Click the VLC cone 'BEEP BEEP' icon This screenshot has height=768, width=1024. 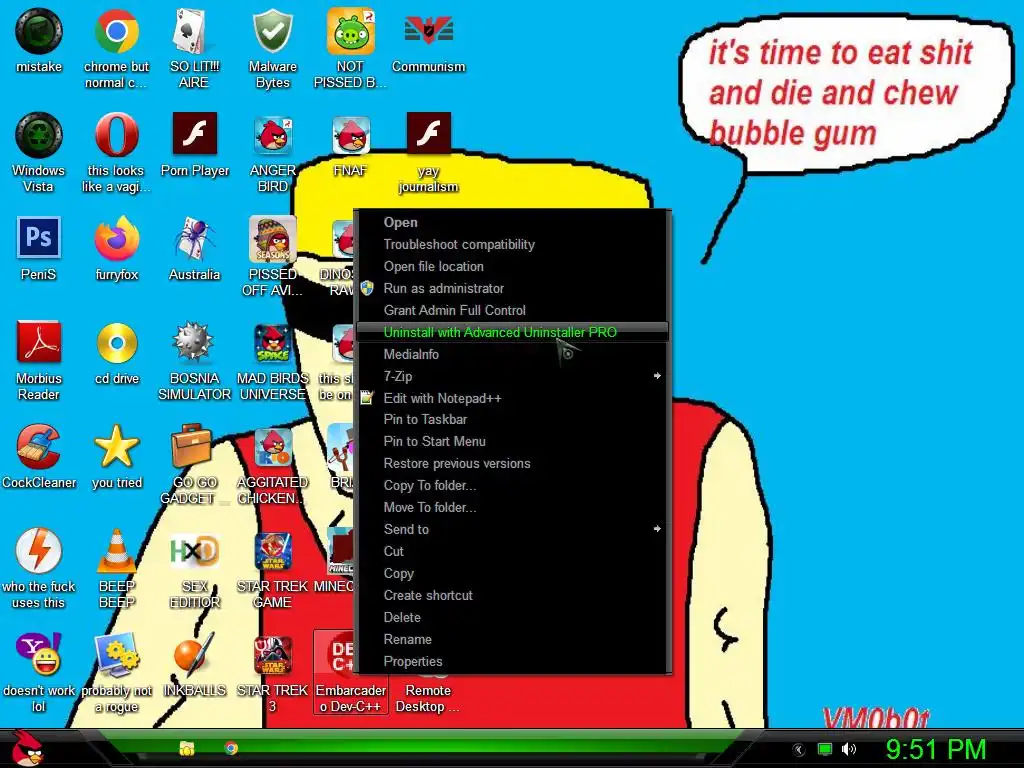point(116,551)
